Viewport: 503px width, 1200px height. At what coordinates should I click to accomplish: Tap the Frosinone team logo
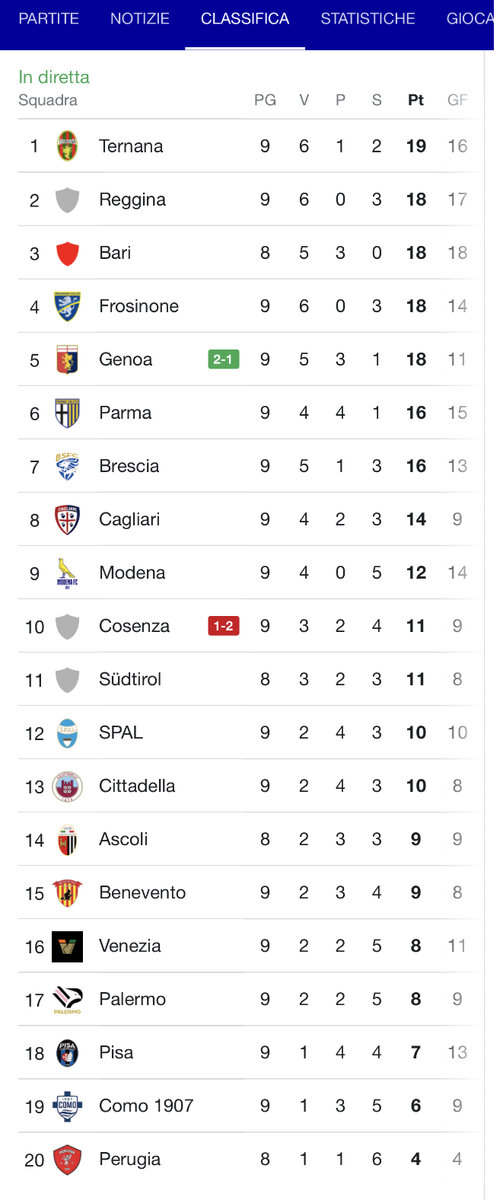pos(67,306)
